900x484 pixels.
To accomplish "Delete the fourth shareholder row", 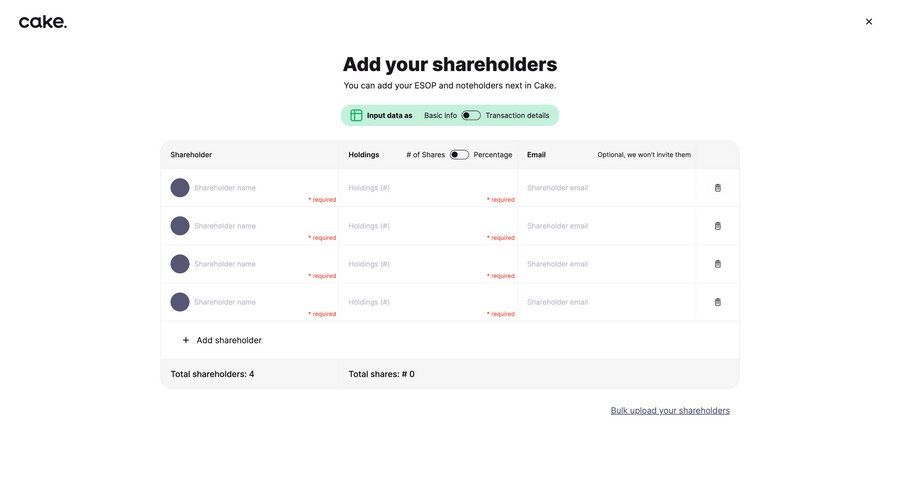I will (x=717, y=302).
